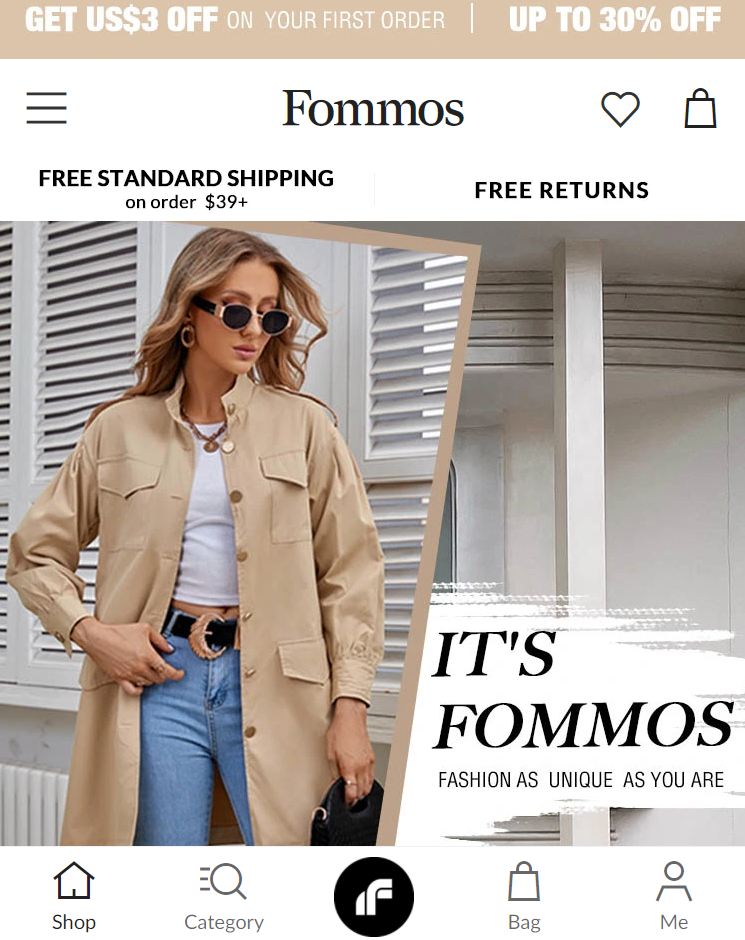Screen dimensions: 745x940
Task: Open the hamburger menu
Action: (x=46, y=108)
